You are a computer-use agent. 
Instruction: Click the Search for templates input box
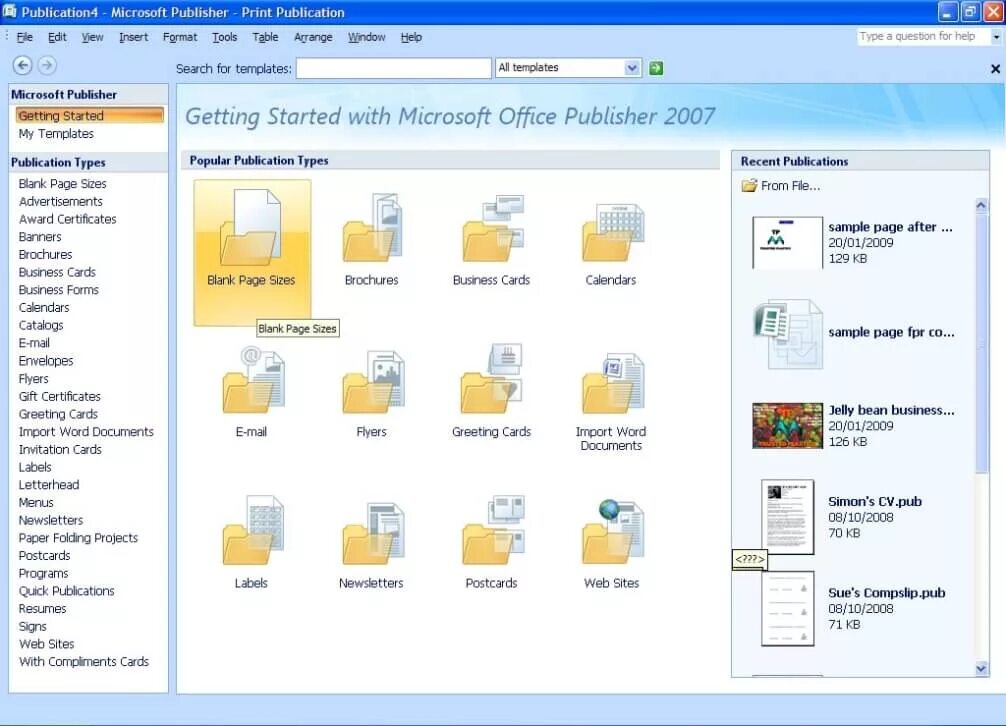(394, 68)
